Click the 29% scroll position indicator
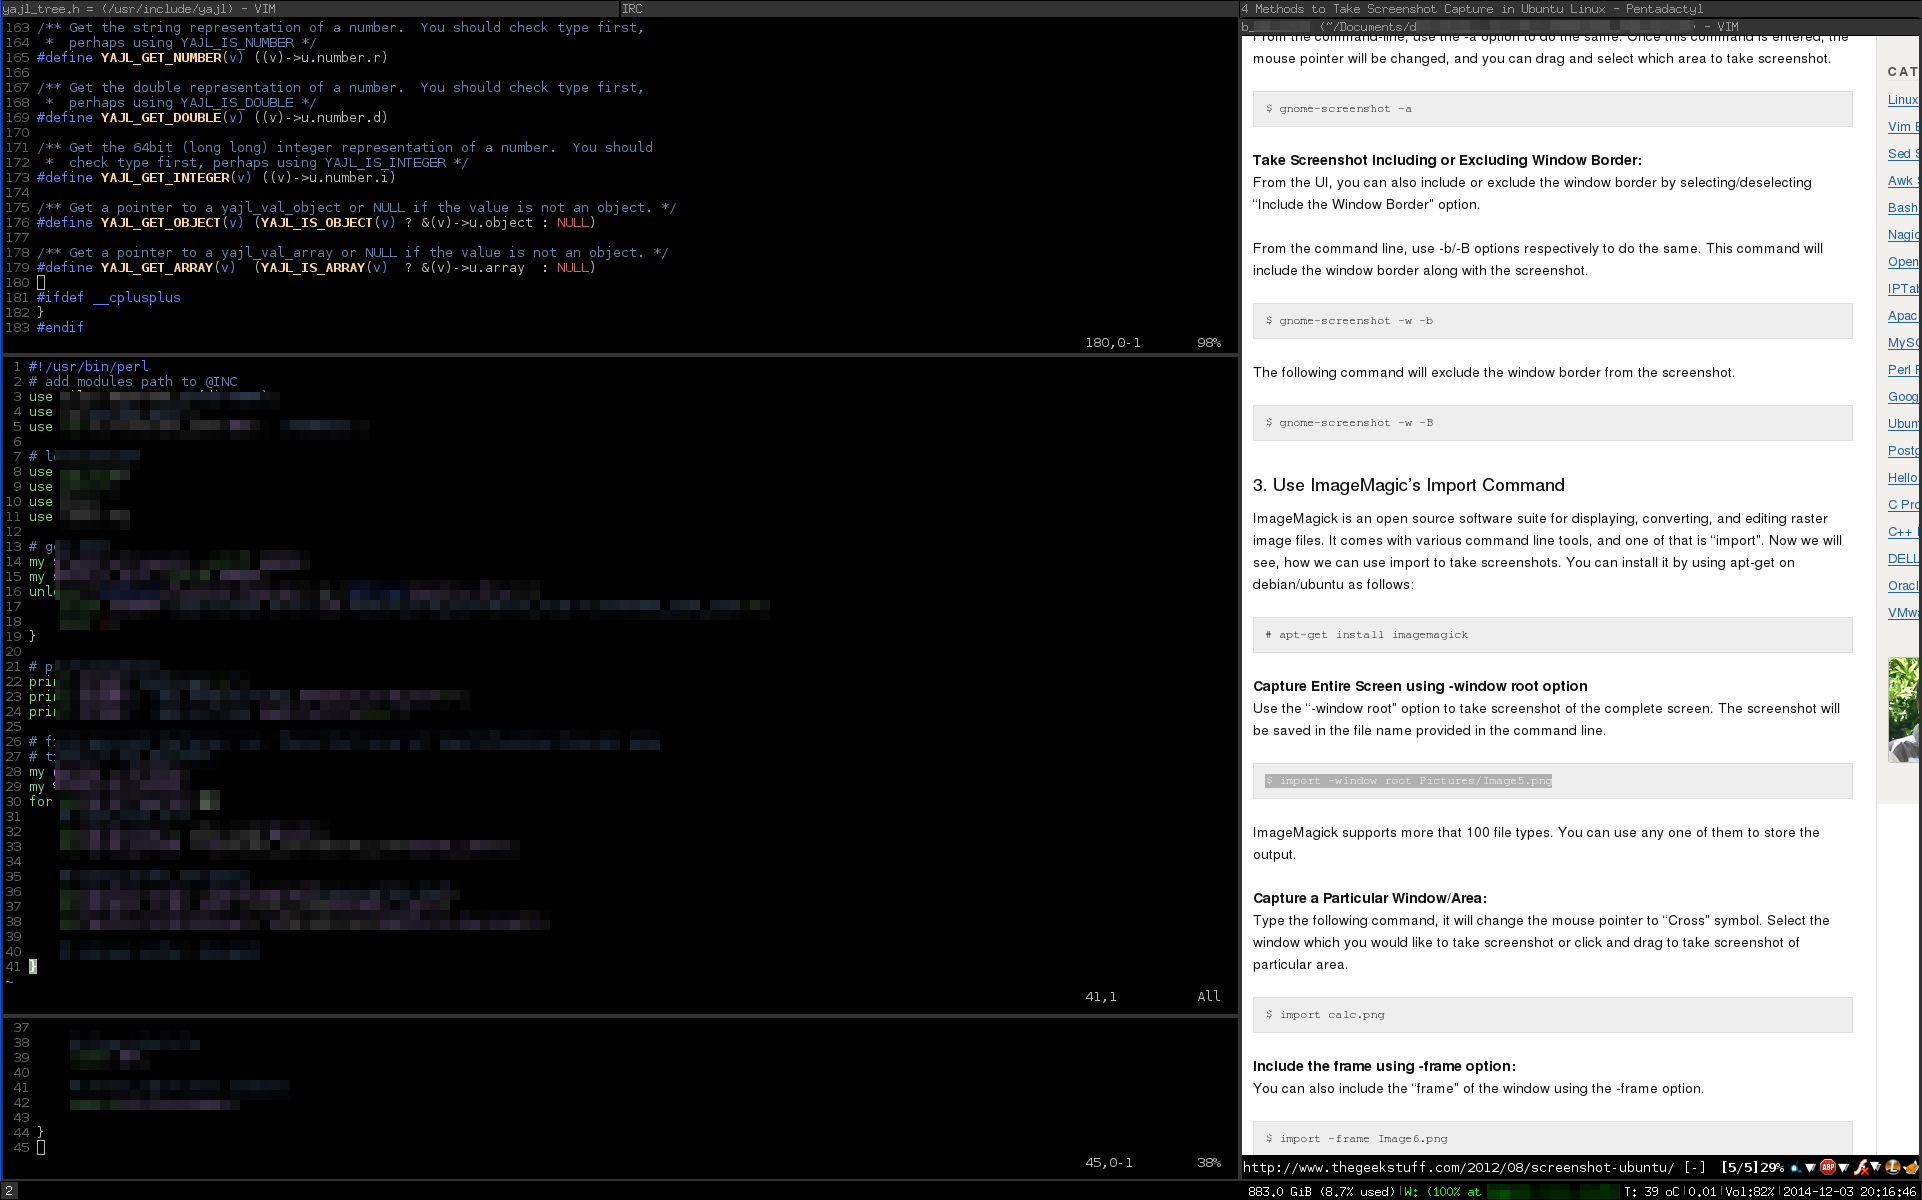Screen dimensions: 1922x1200 [x=1772, y=1167]
